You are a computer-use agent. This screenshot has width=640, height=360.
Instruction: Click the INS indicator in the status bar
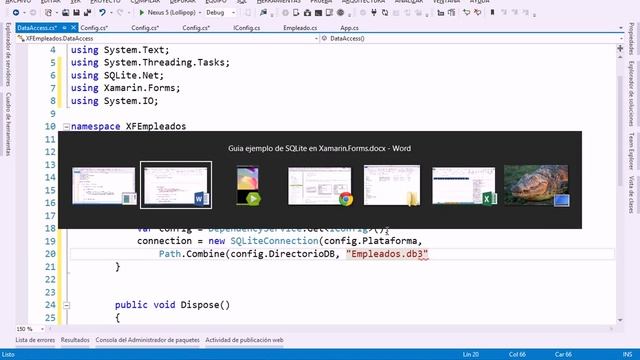coord(627,354)
